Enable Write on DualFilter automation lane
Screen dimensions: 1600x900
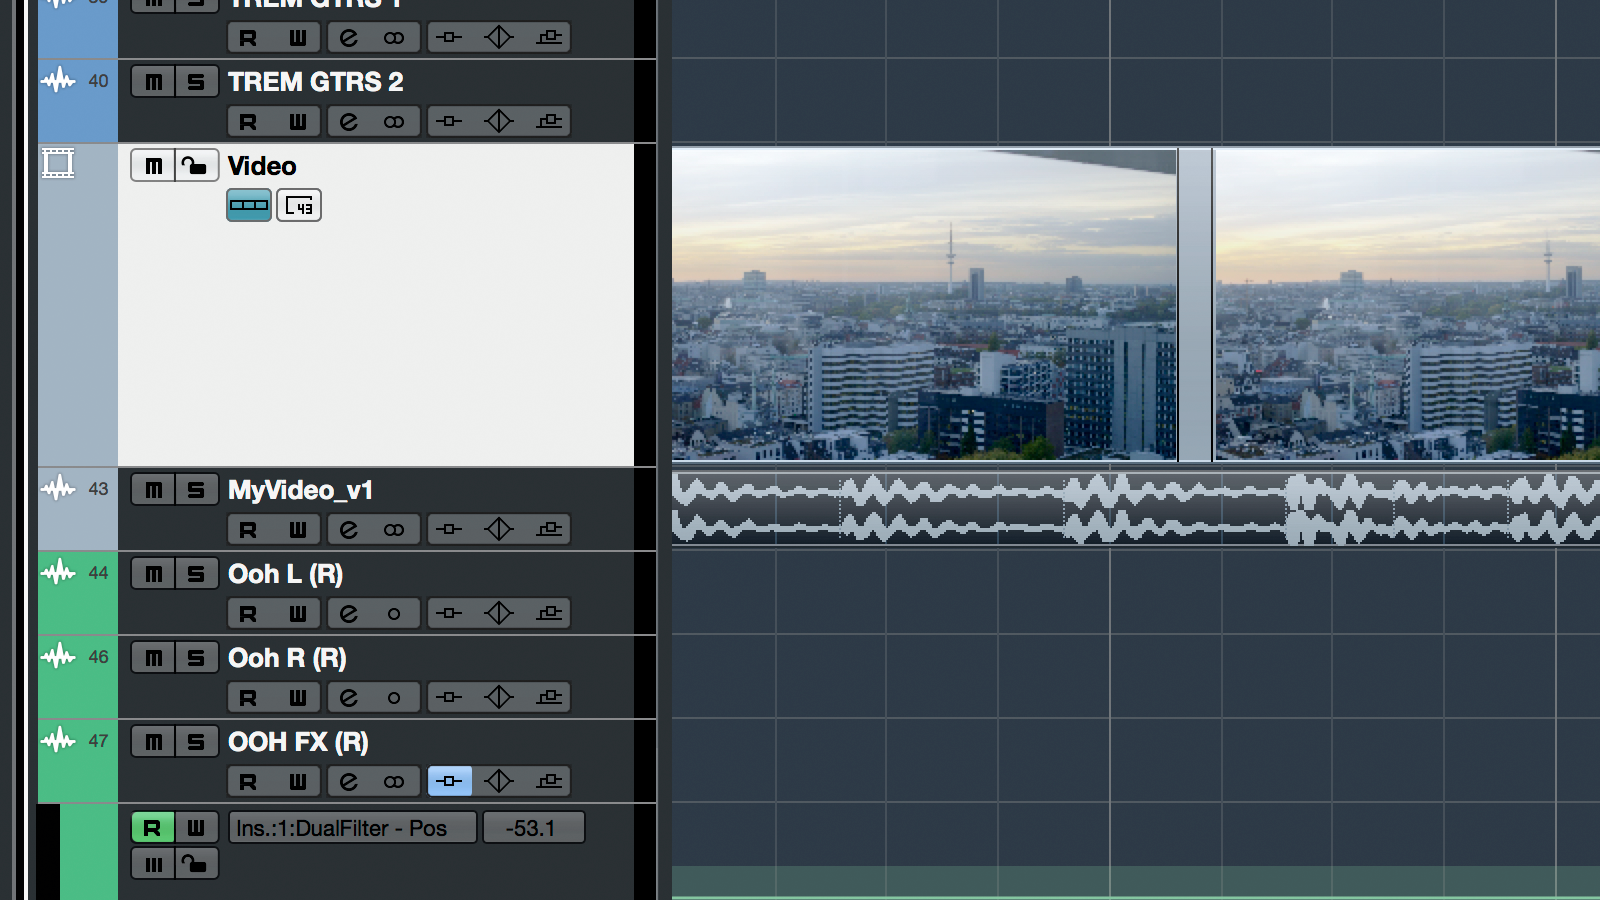click(196, 828)
